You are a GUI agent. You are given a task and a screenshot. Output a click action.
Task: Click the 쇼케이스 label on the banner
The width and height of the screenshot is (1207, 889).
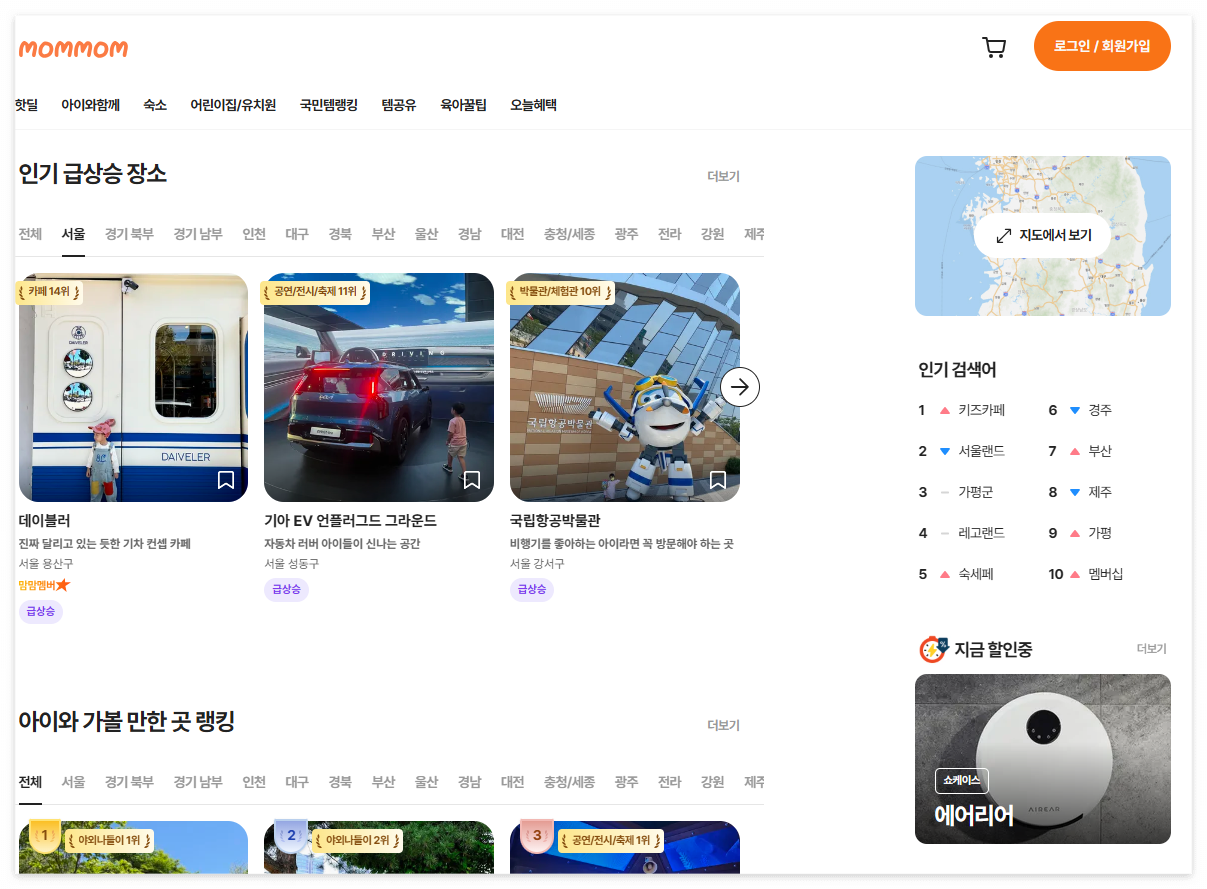pyautogui.click(x=961, y=781)
